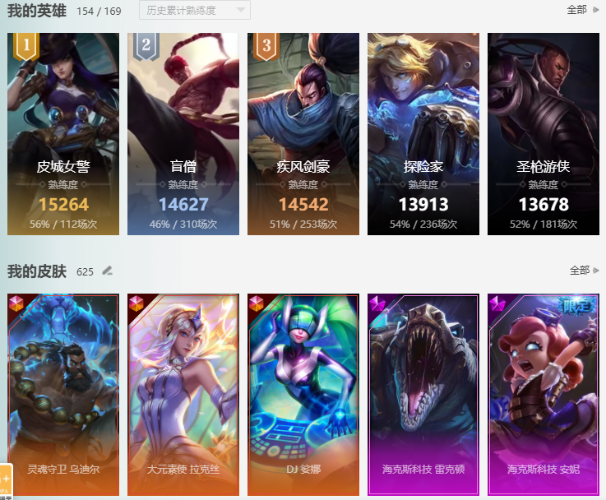Click the bronze rank 3 badge
606x500 pixels.
point(266,46)
